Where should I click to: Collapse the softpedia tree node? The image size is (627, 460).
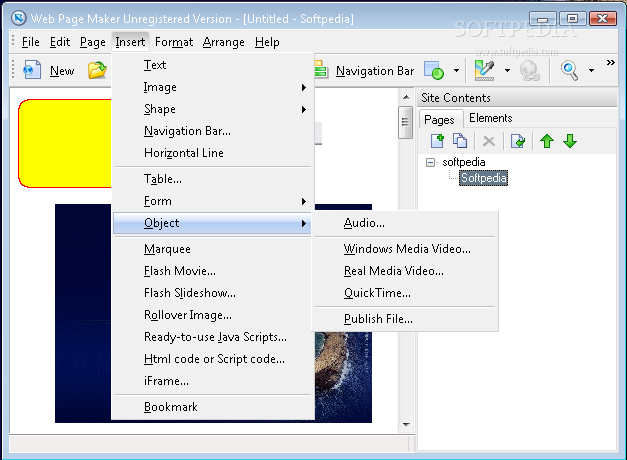tap(430, 162)
